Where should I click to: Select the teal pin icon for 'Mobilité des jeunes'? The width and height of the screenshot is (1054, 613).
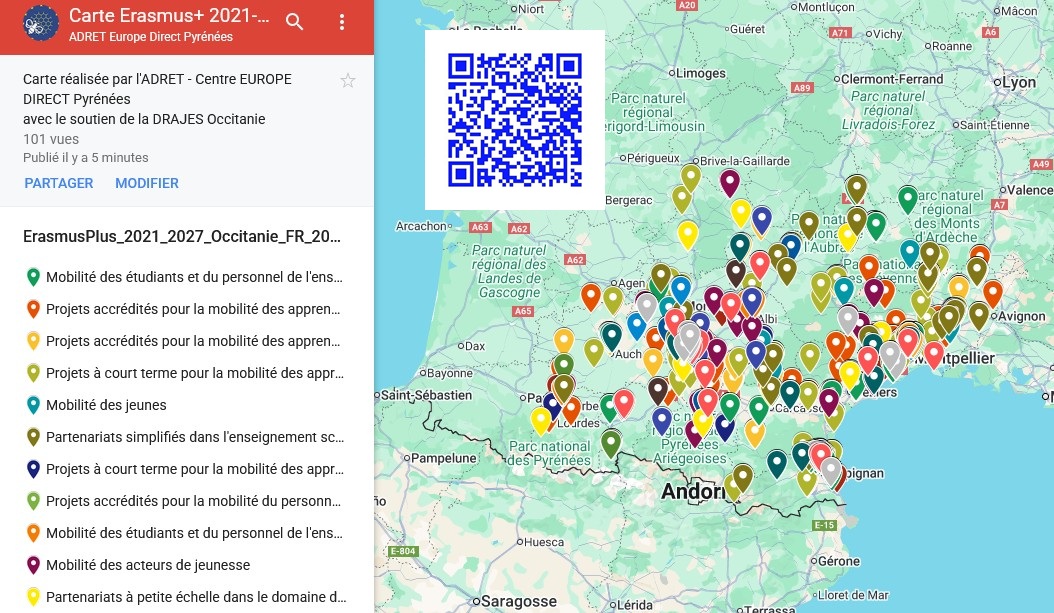pos(33,405)
